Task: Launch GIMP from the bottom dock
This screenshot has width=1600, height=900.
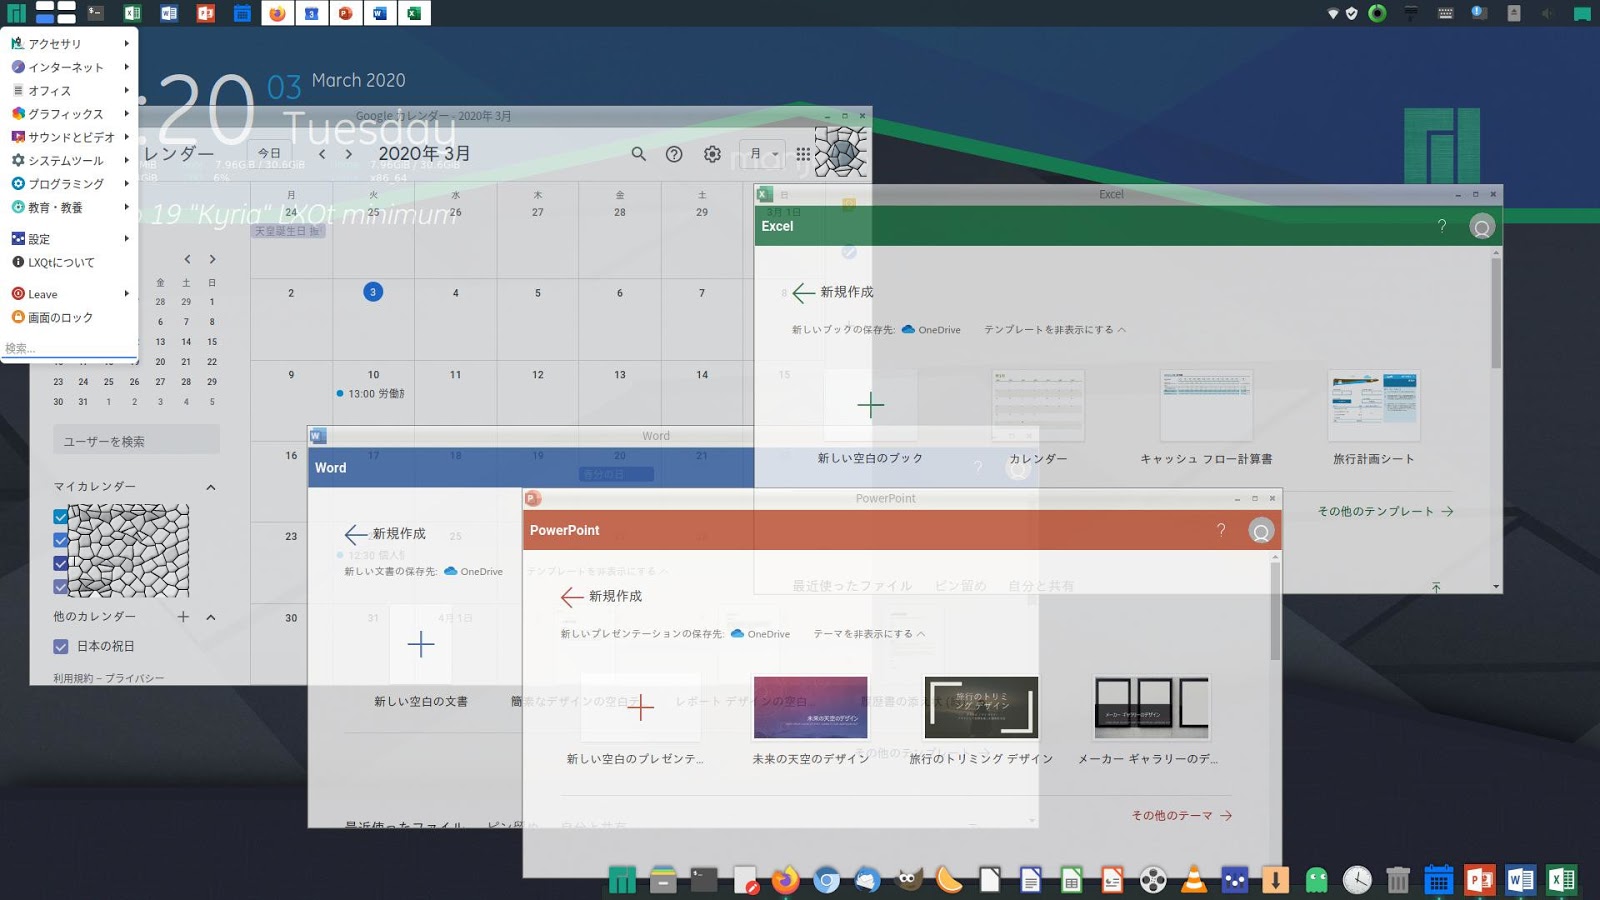Action: [908, 879]
